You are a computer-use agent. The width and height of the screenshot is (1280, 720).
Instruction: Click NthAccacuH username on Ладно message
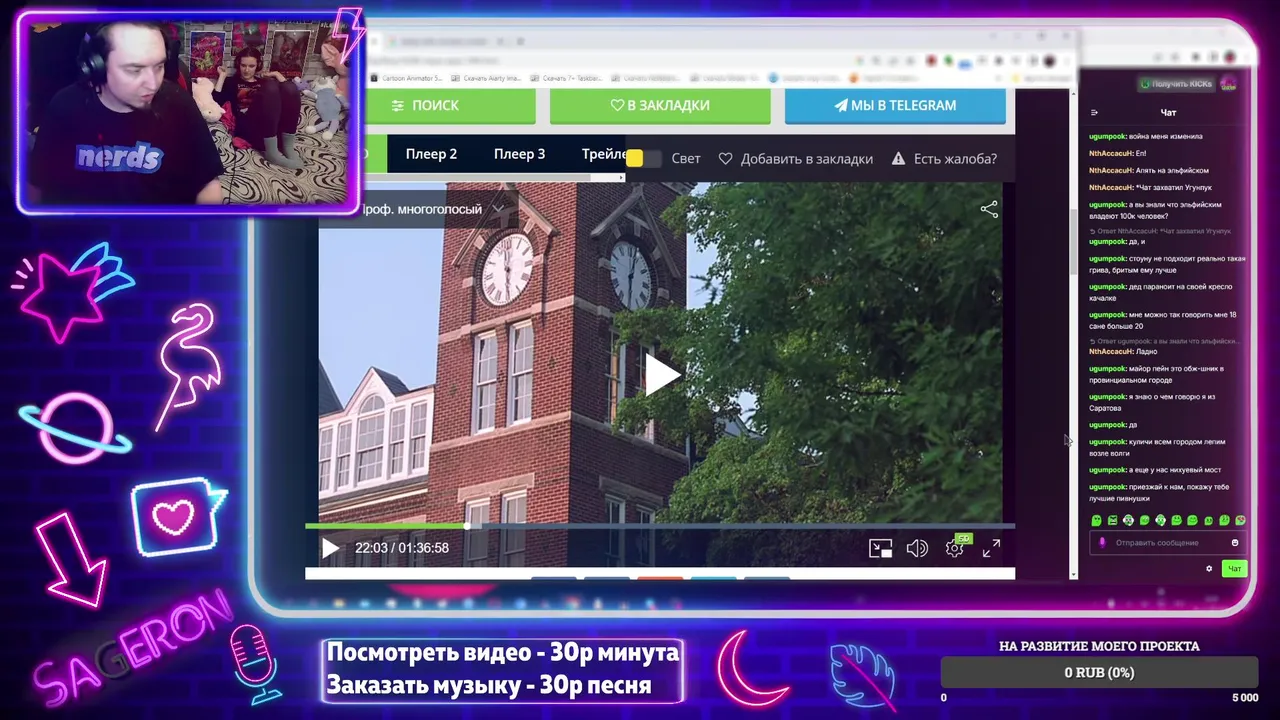1110,351
